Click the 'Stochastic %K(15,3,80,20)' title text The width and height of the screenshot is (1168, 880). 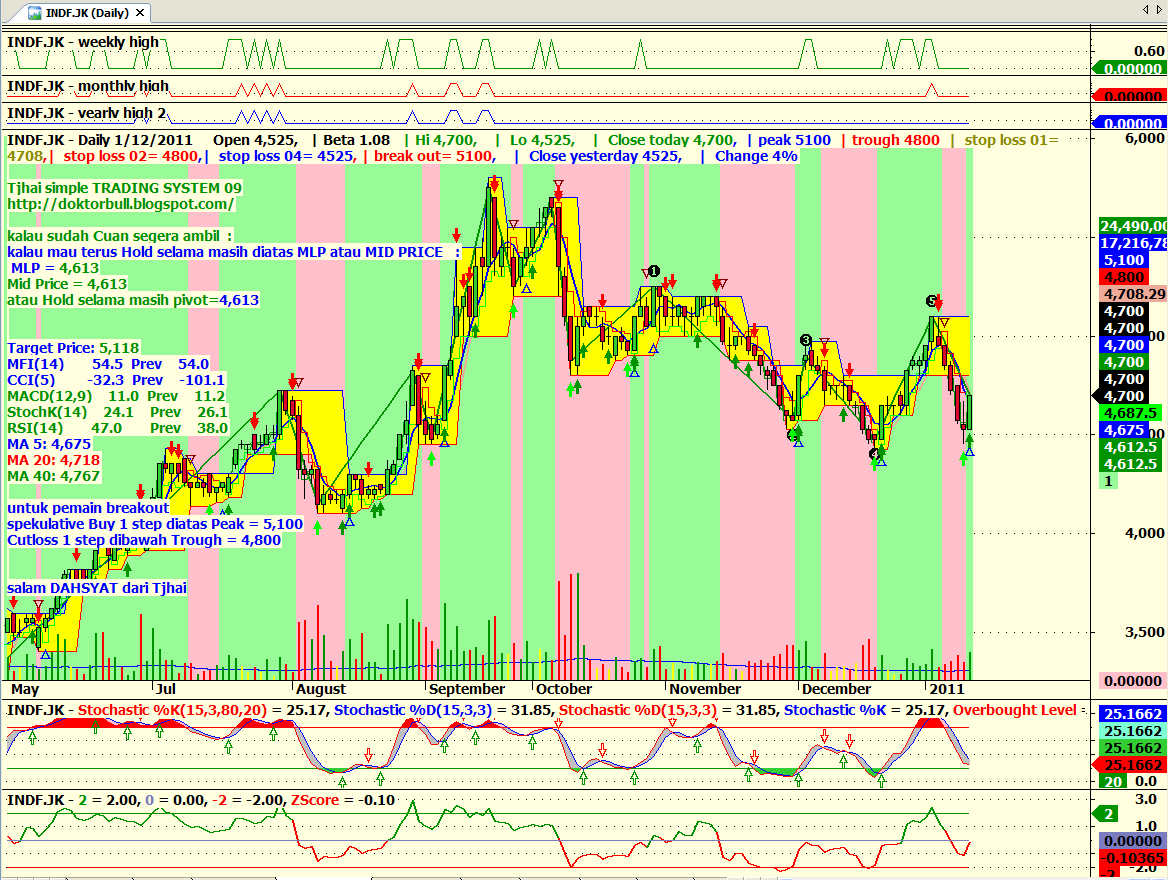point(172,710)
